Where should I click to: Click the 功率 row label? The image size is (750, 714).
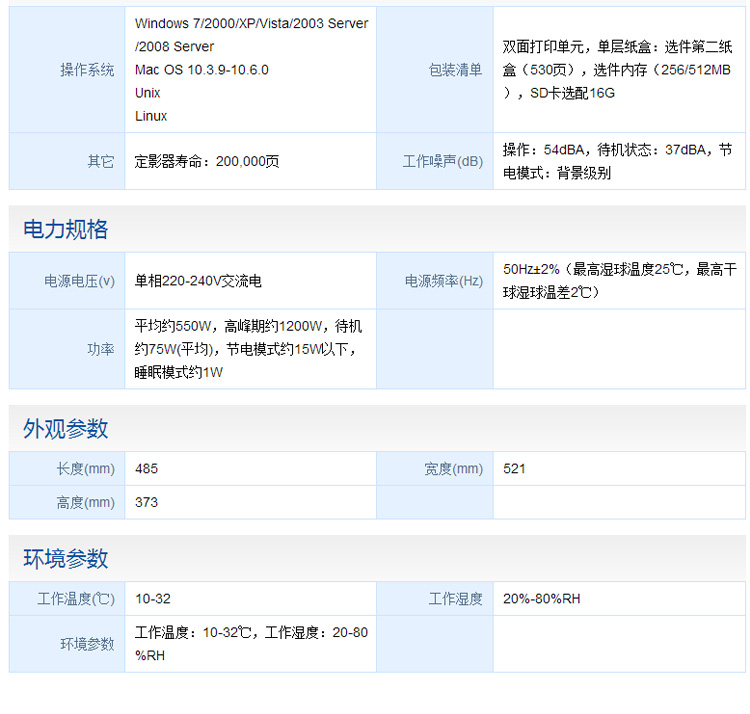click(101, 349)
